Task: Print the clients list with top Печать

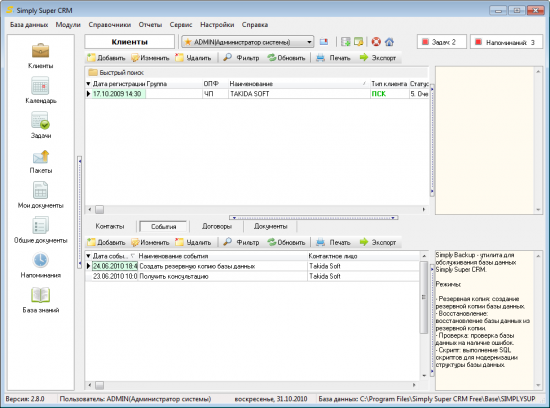Action: pyautogui.click(x=333, y=58)
